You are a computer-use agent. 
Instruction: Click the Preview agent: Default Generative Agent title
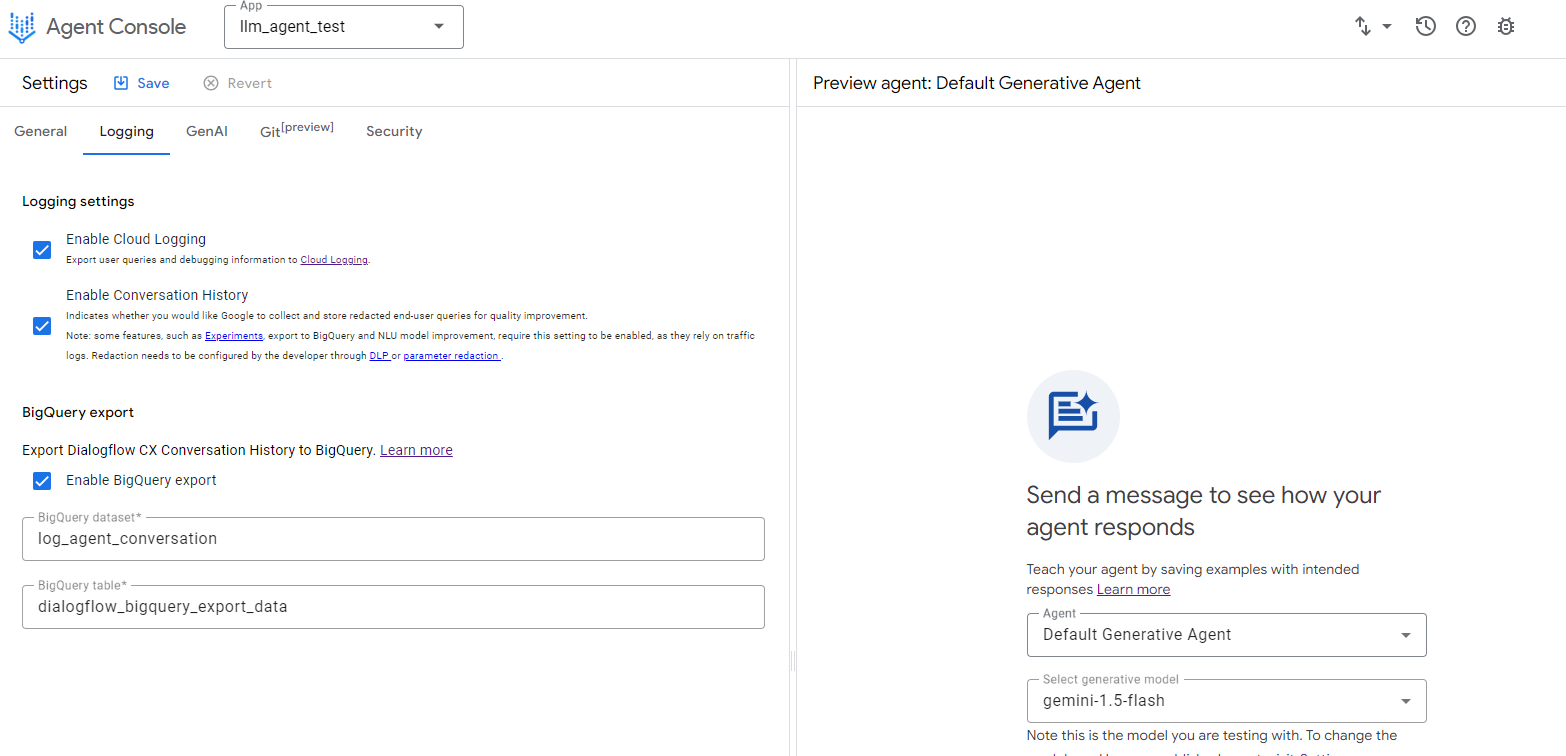(x=977, y=83)
